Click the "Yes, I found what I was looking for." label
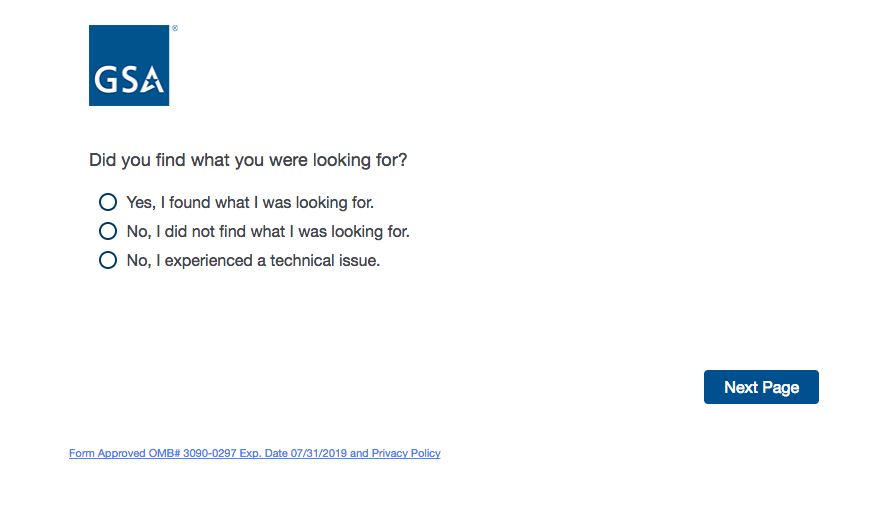Image resolution: width=873 pixels, height=509 pixels. [250, 202]
